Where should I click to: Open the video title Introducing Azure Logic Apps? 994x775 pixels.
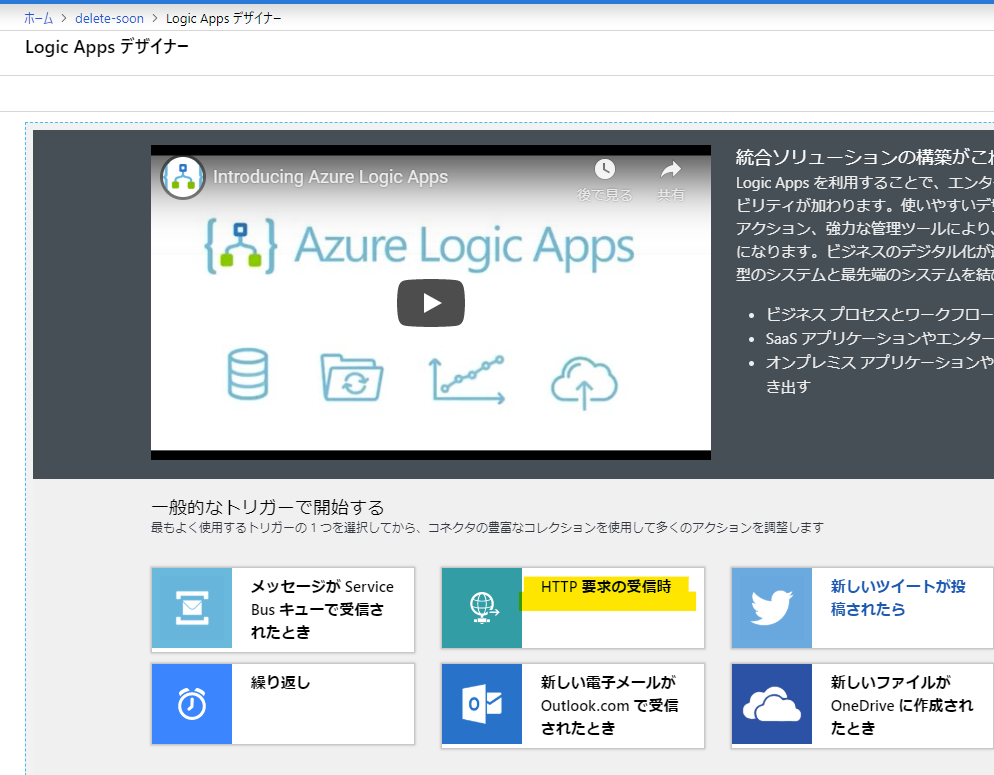coord(330,177)
